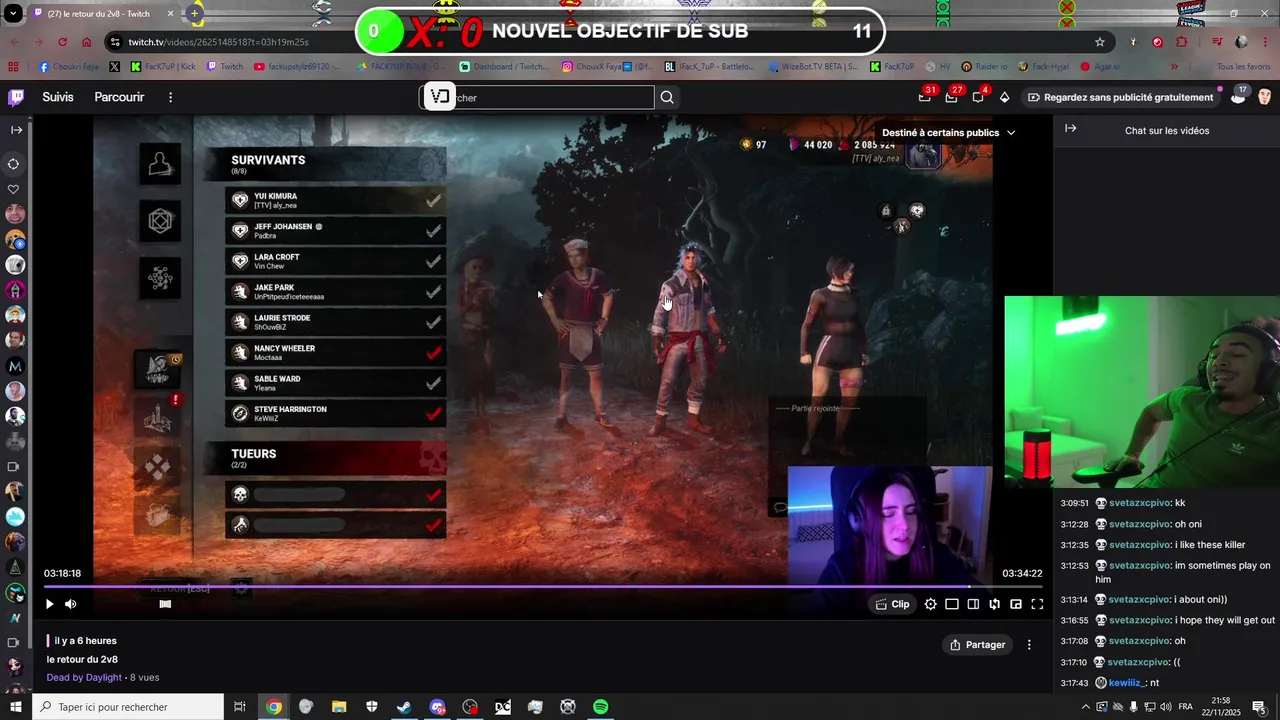Show hidden system tray icons
1280x720 pixels.
1086,707
